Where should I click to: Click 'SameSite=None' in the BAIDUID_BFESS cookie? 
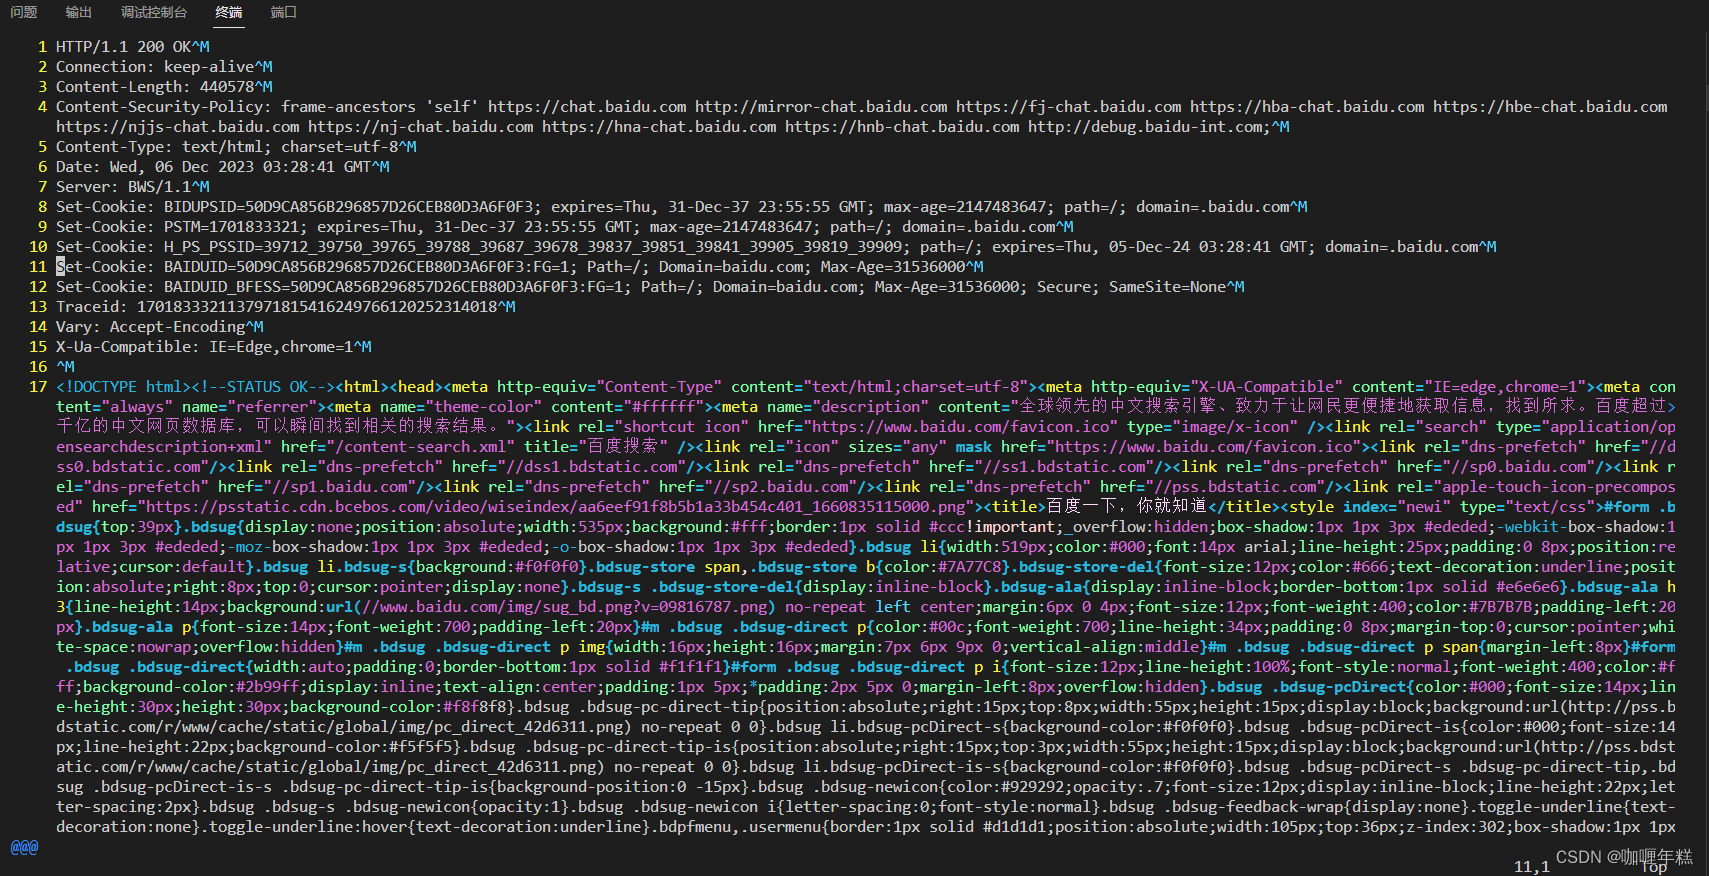[1167, 287]
